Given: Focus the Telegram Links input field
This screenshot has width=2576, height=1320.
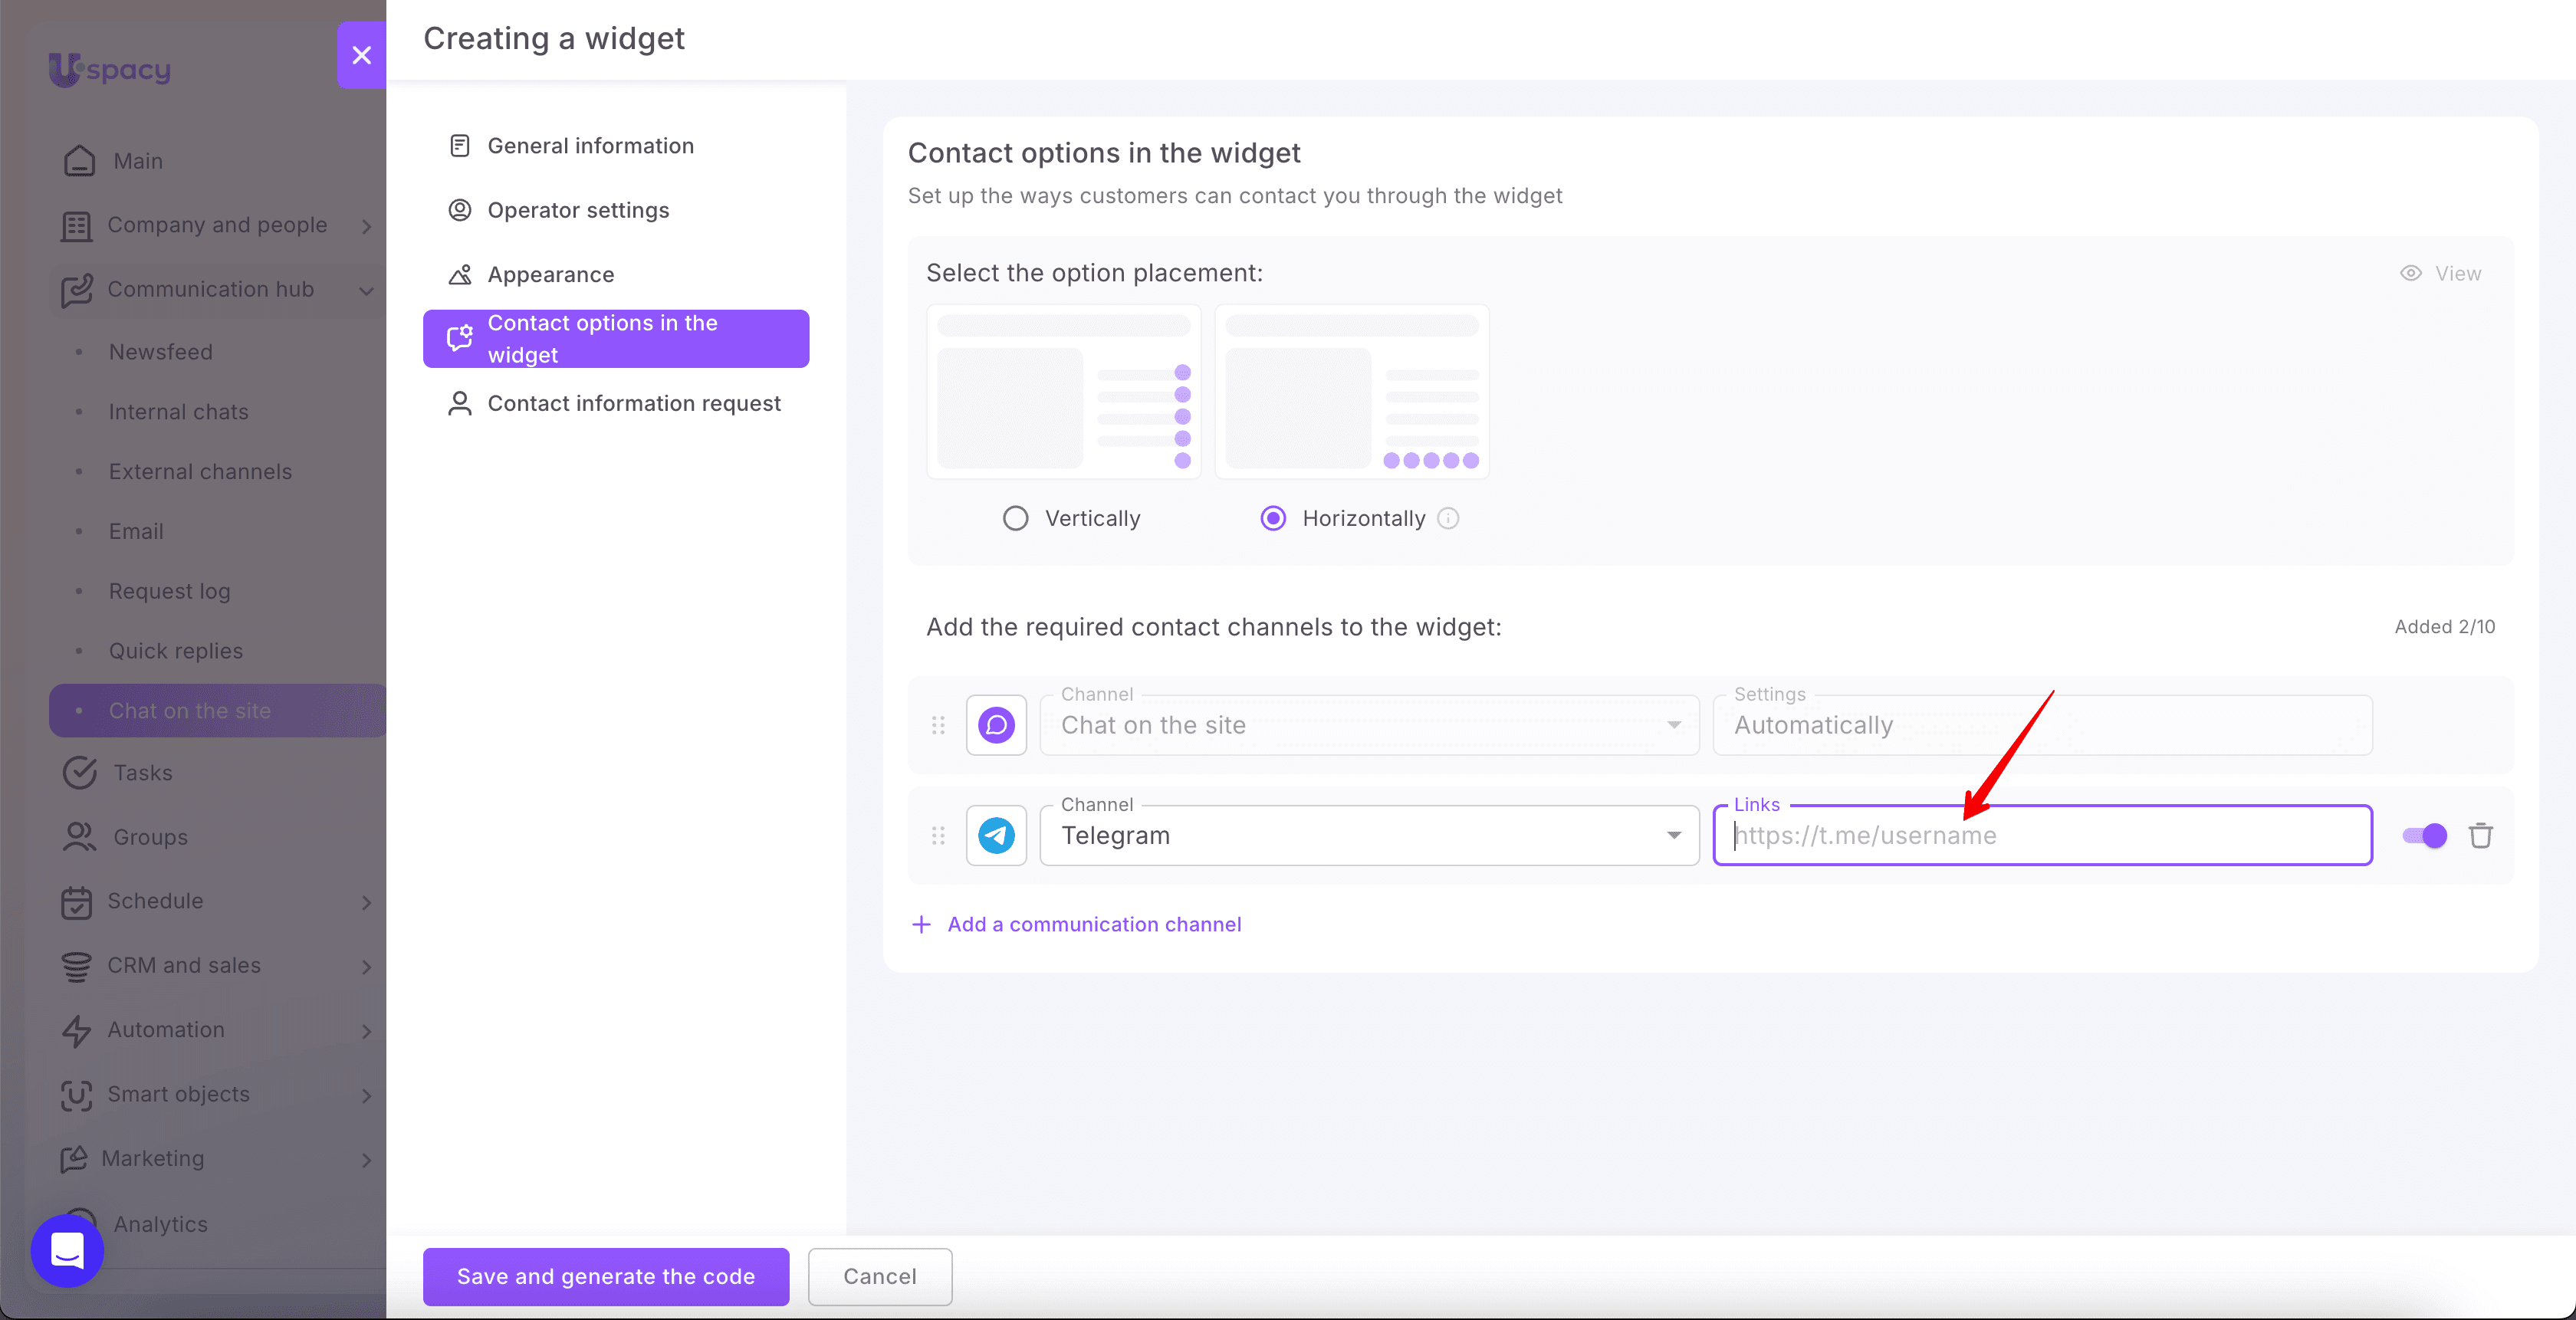Looking at the screenshot, I should tap(2042, 835).
